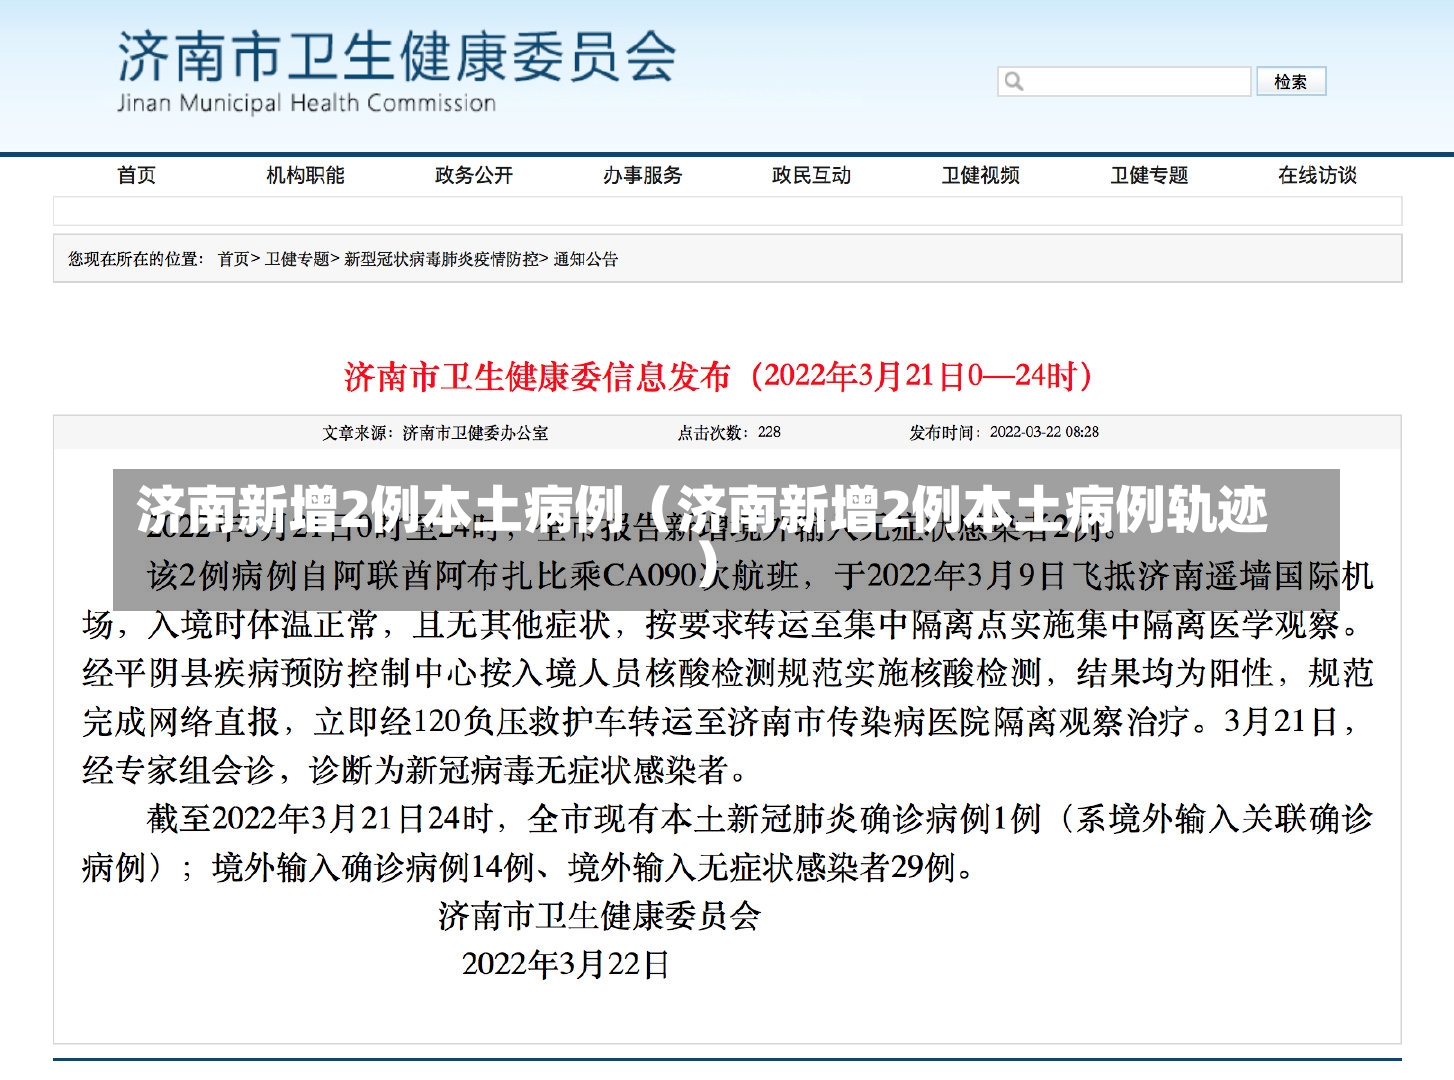Click breadcrumb link 新型冠状病毒肺炎疫情防控
Image resolution: width=1454 pixels, height=1080 pixels.
441,259
